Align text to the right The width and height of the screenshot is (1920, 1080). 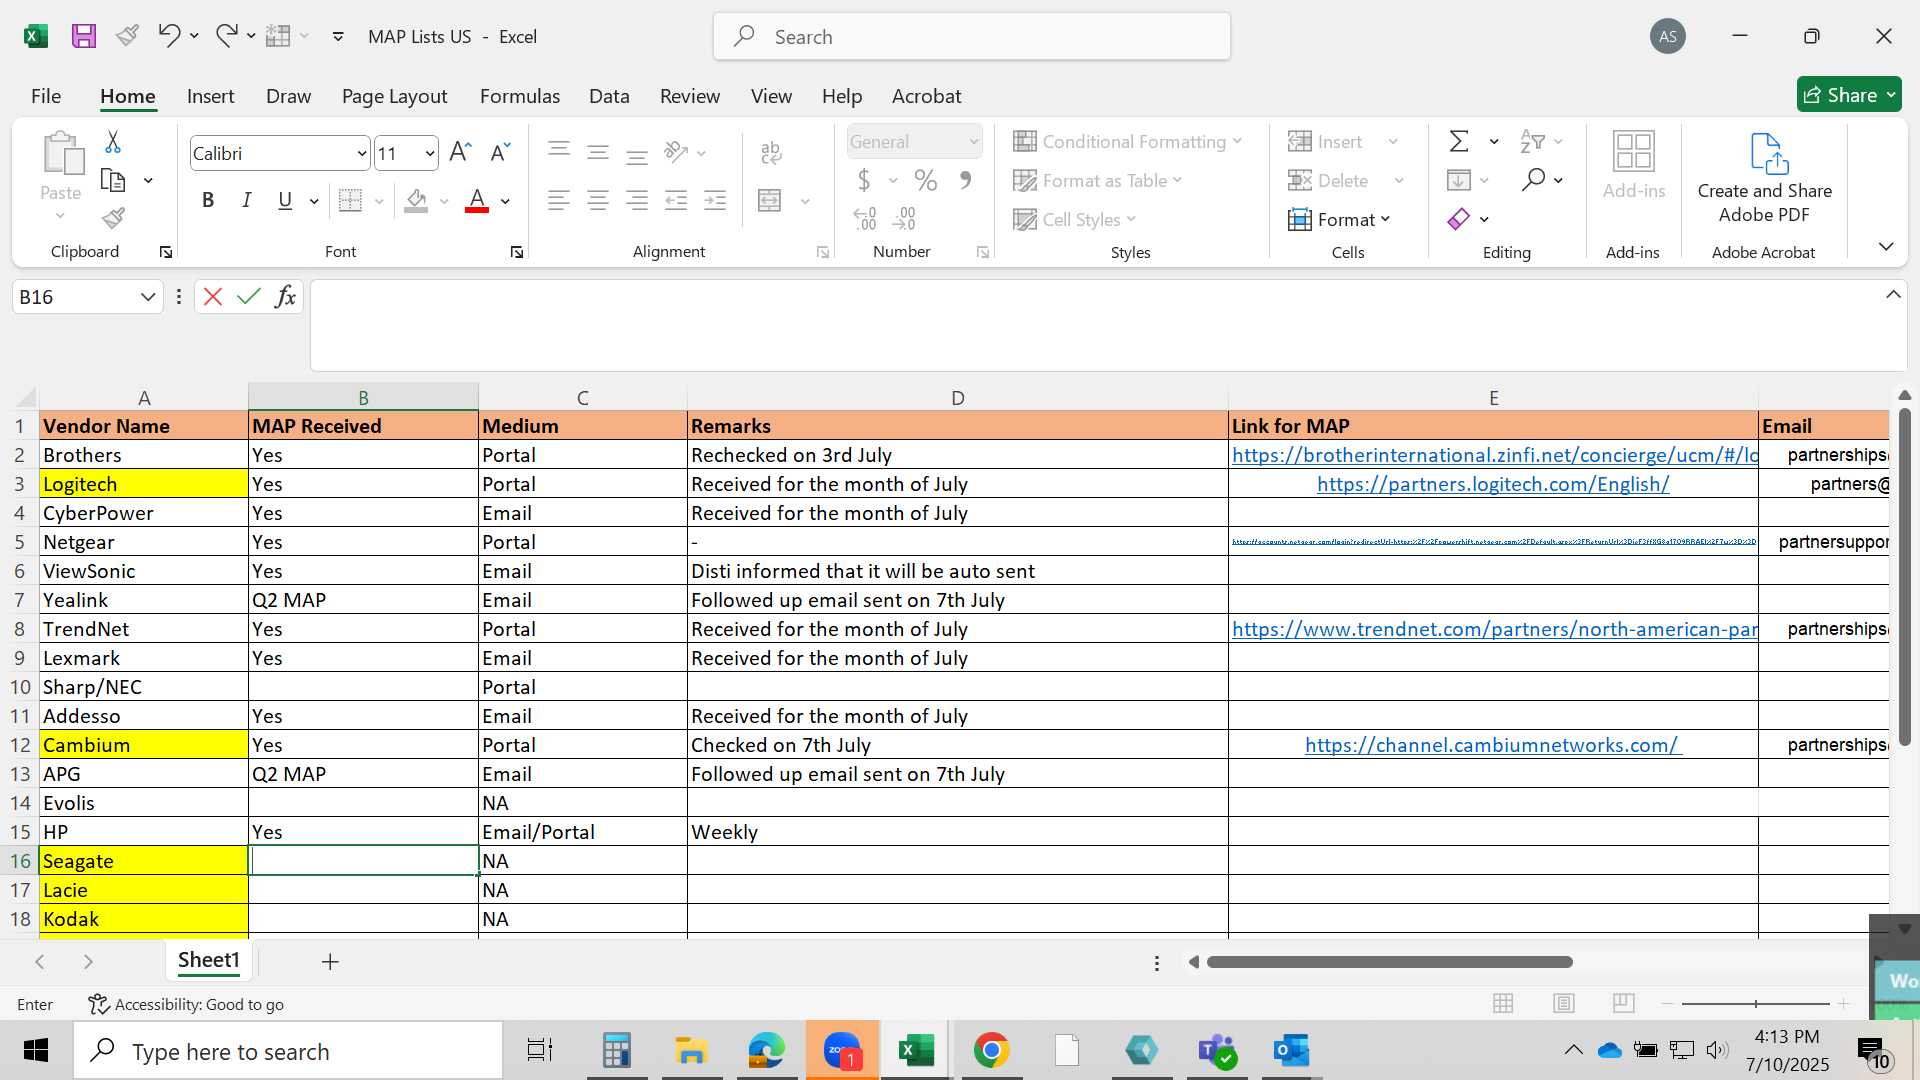click(x=637, y=200)
